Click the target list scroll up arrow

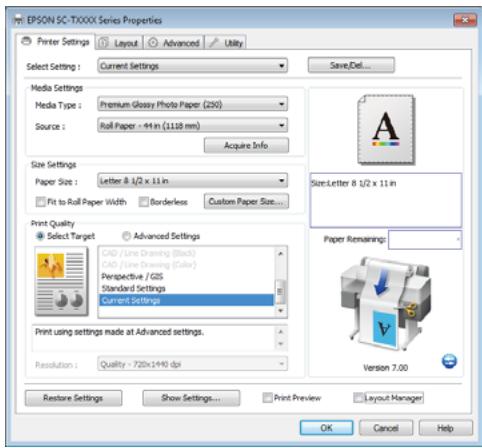click(x=280, y=253)
